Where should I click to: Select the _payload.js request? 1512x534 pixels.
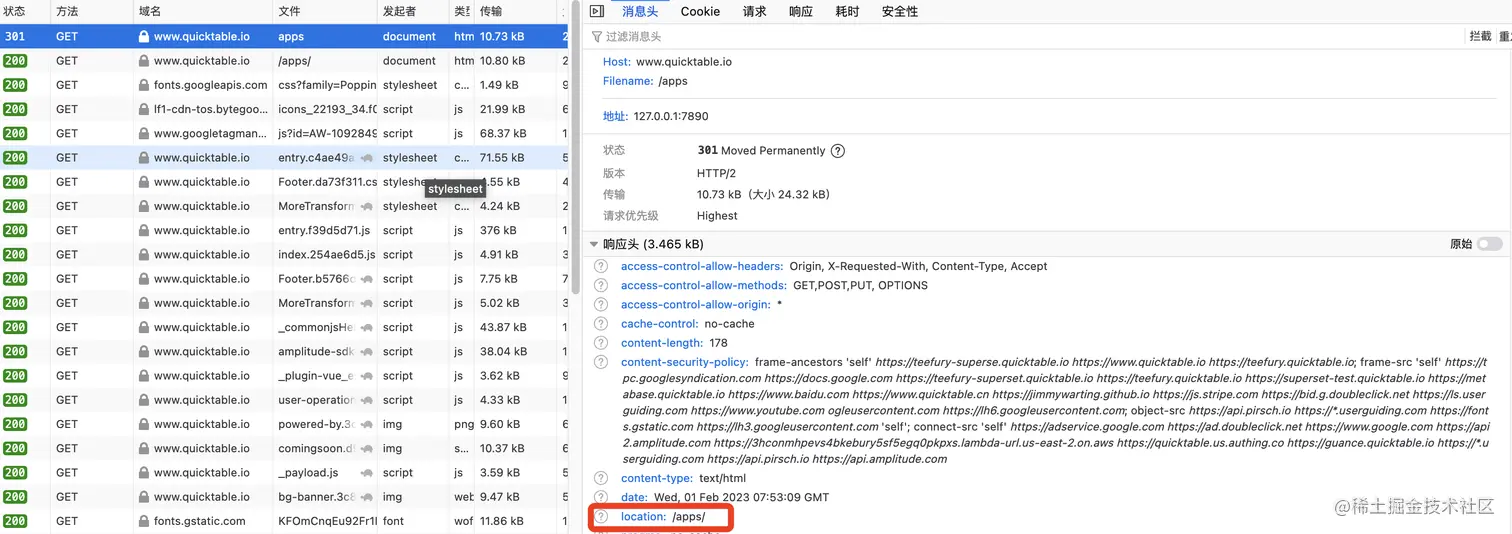[x=284, y=473]
